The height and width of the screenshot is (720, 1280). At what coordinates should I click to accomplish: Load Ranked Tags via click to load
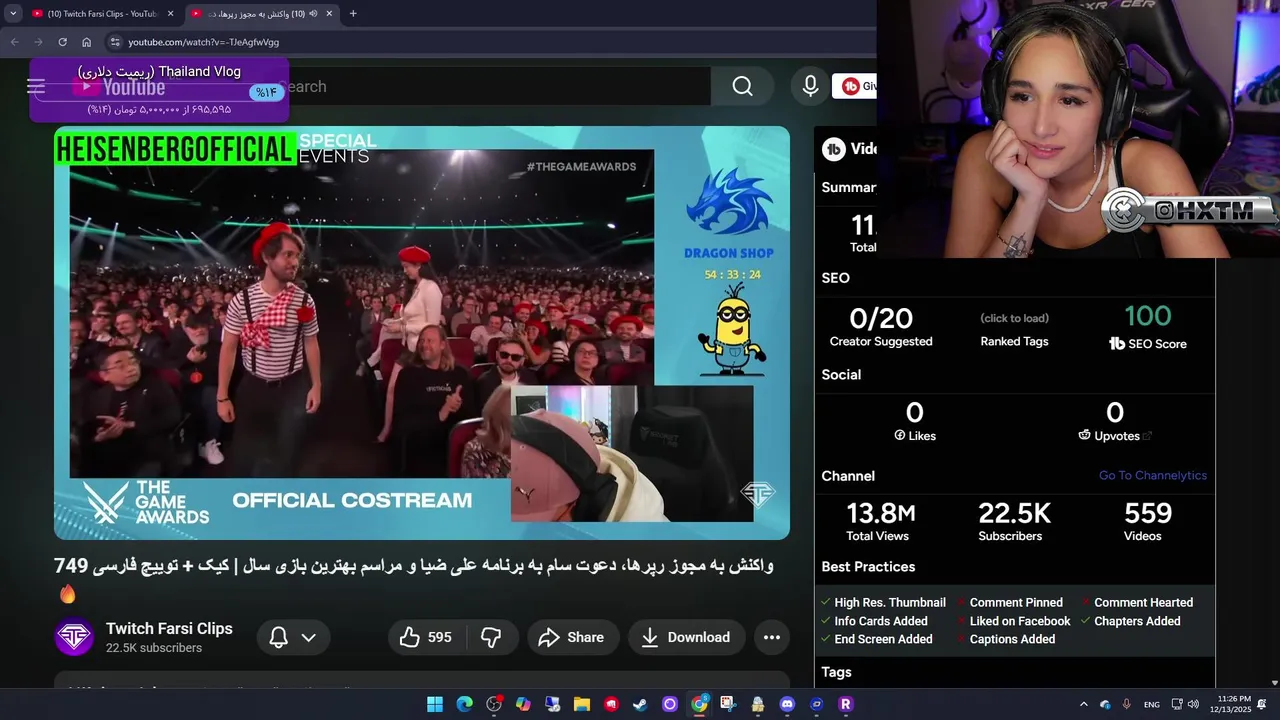coord(1014,318)
